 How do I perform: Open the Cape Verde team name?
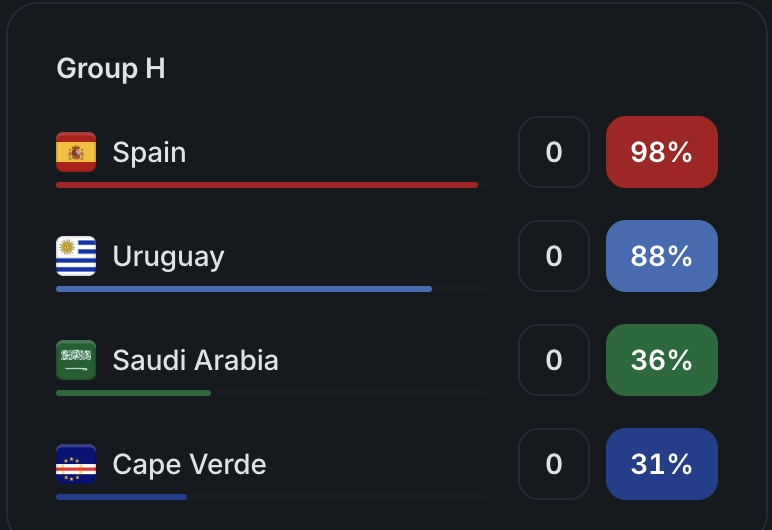pos(190,464)
